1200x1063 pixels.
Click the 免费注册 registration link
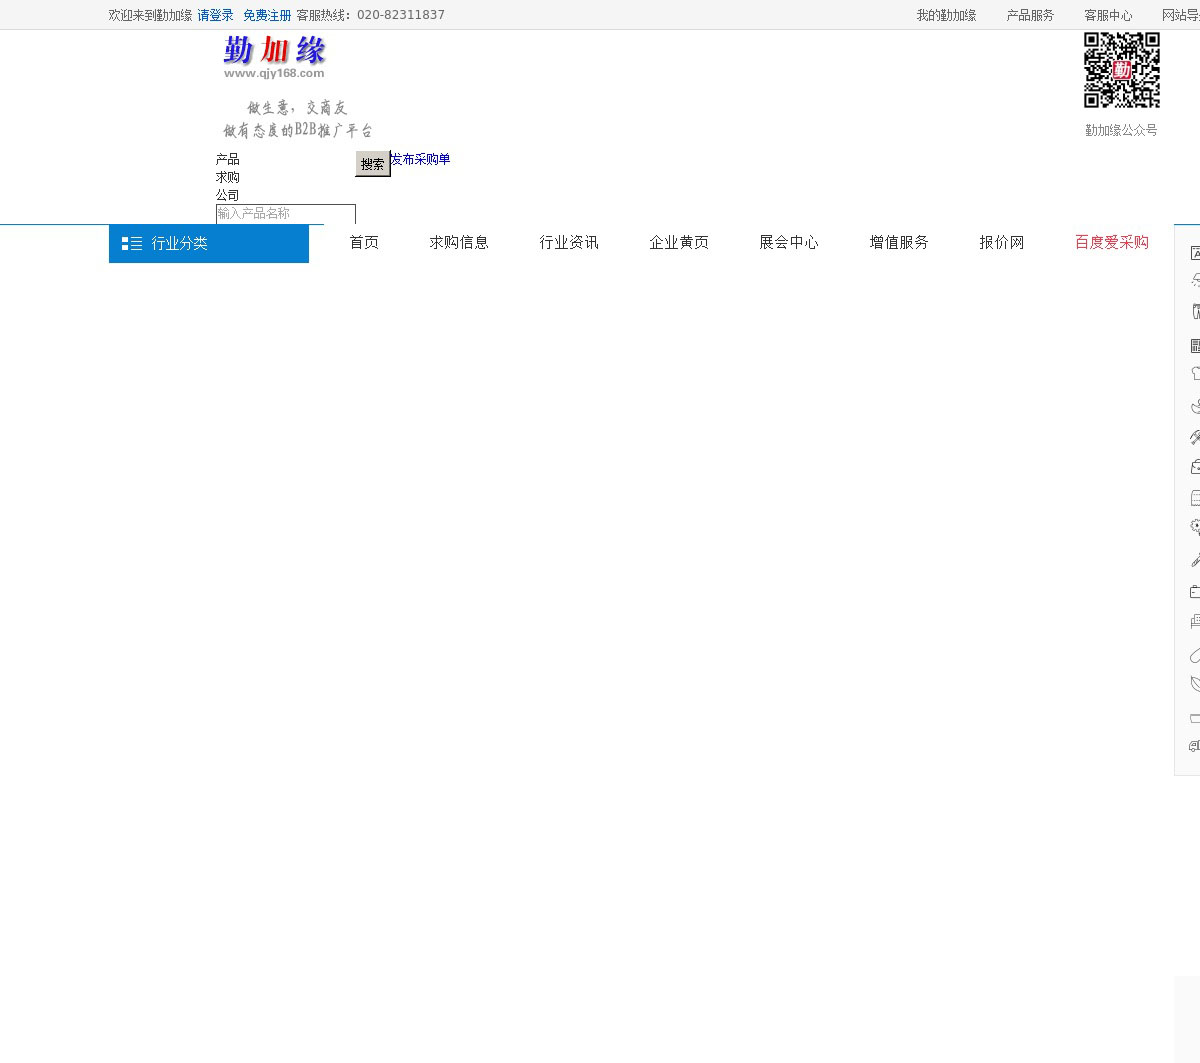(x=267, y=15)
